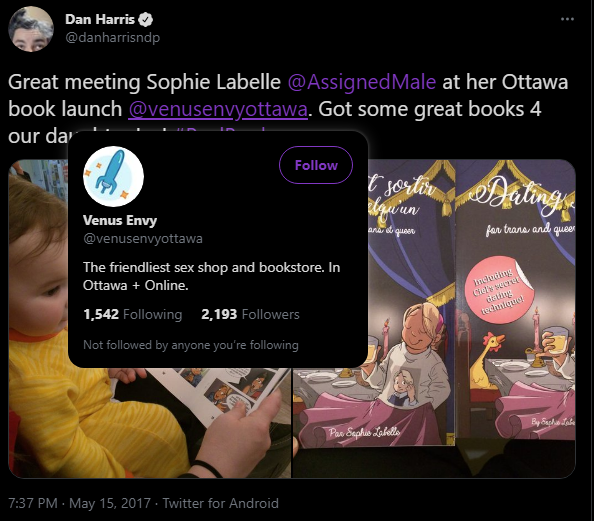Click the Venus Envy rocket avatar
594x521 pixels.
pos(113,176)
